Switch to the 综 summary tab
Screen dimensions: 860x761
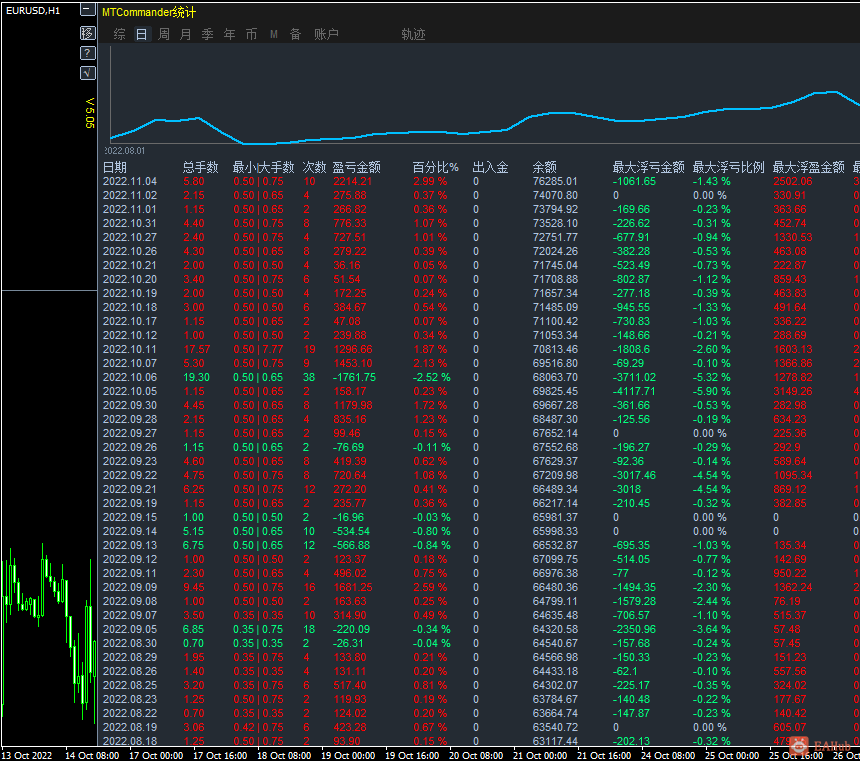tap(120, 35)
